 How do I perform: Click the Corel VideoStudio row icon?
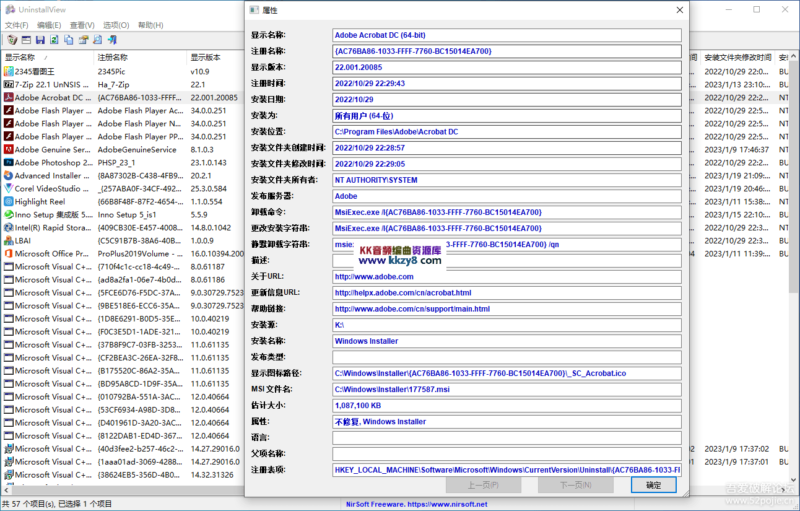point(9,189)
